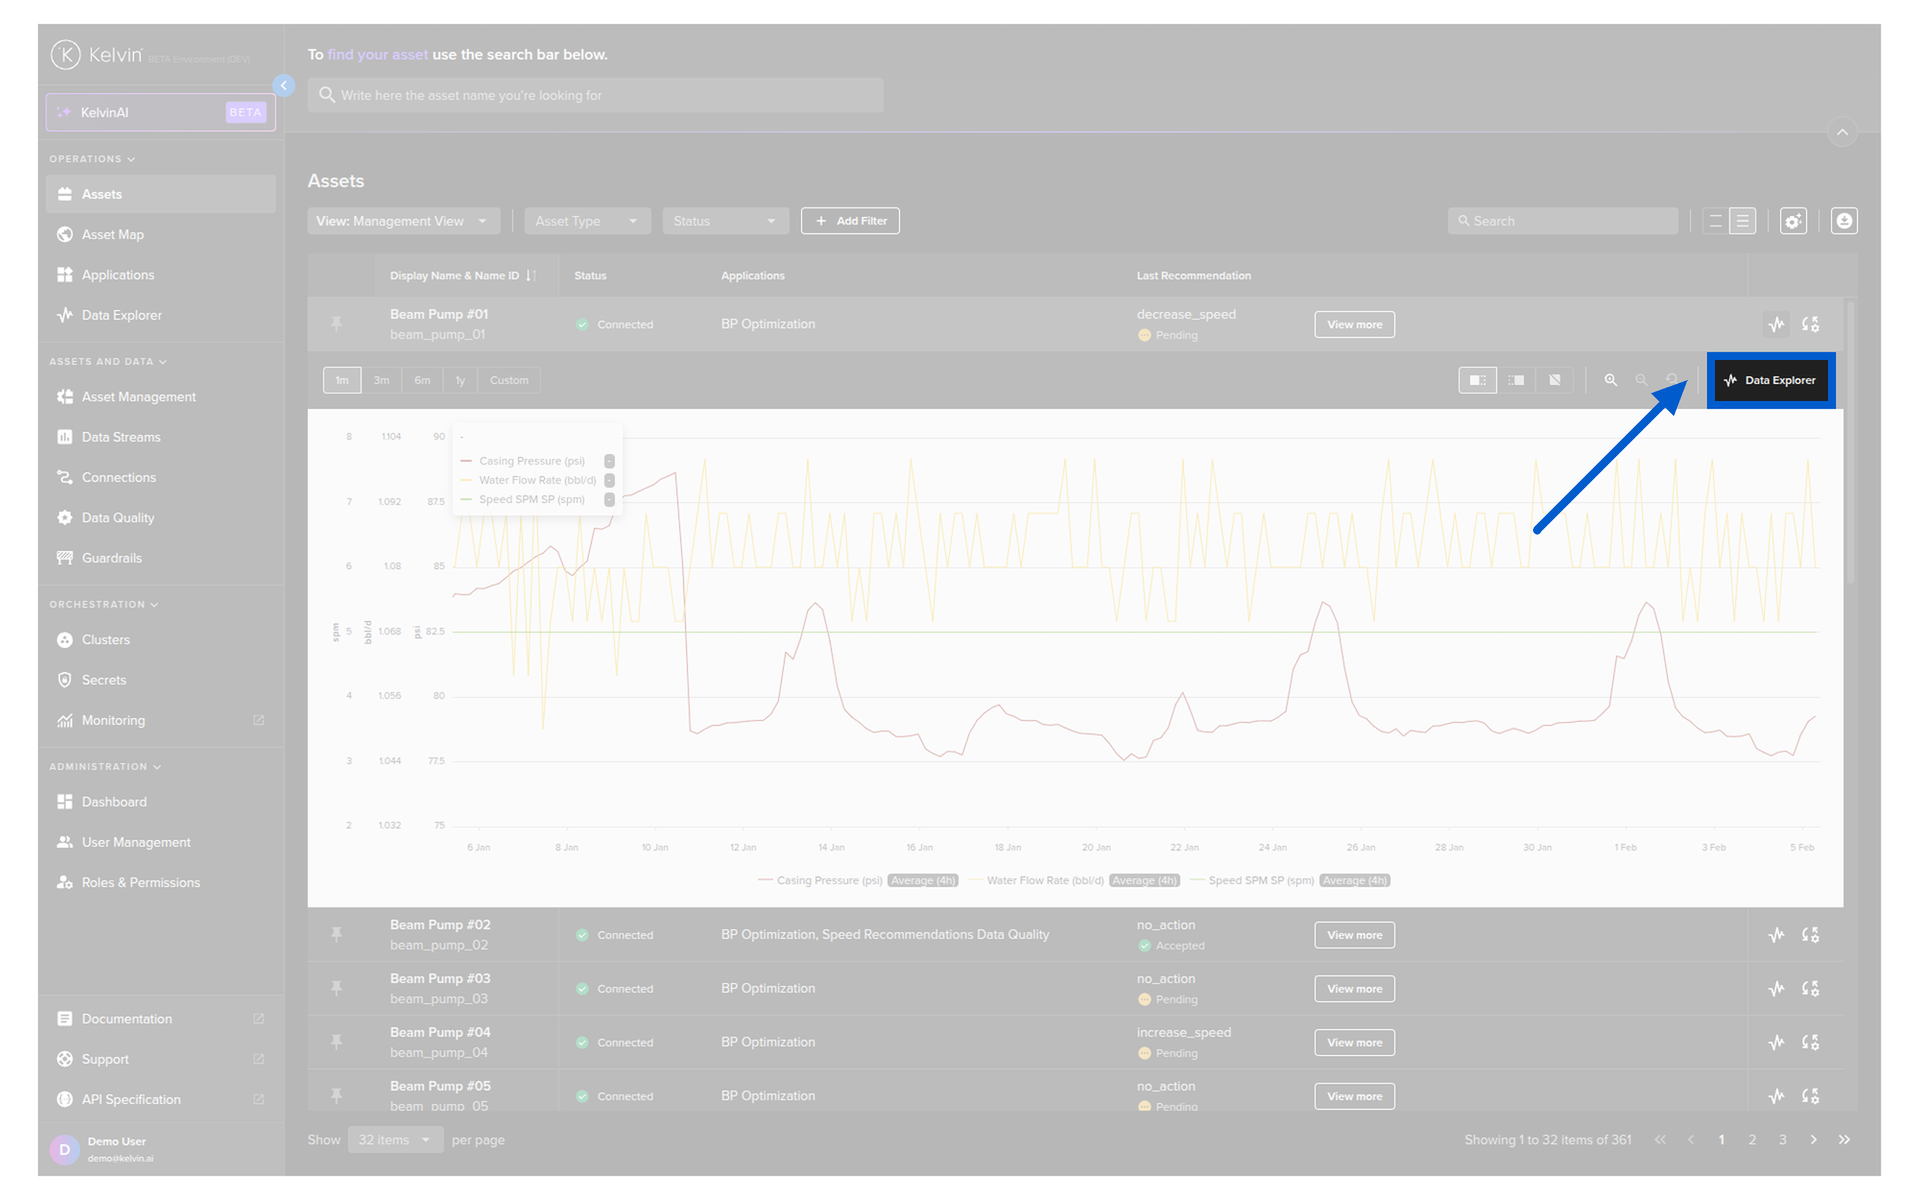1920x1200 pixels.
Task: Open the View: Management View dropdown
Action: tap(402, 221)
